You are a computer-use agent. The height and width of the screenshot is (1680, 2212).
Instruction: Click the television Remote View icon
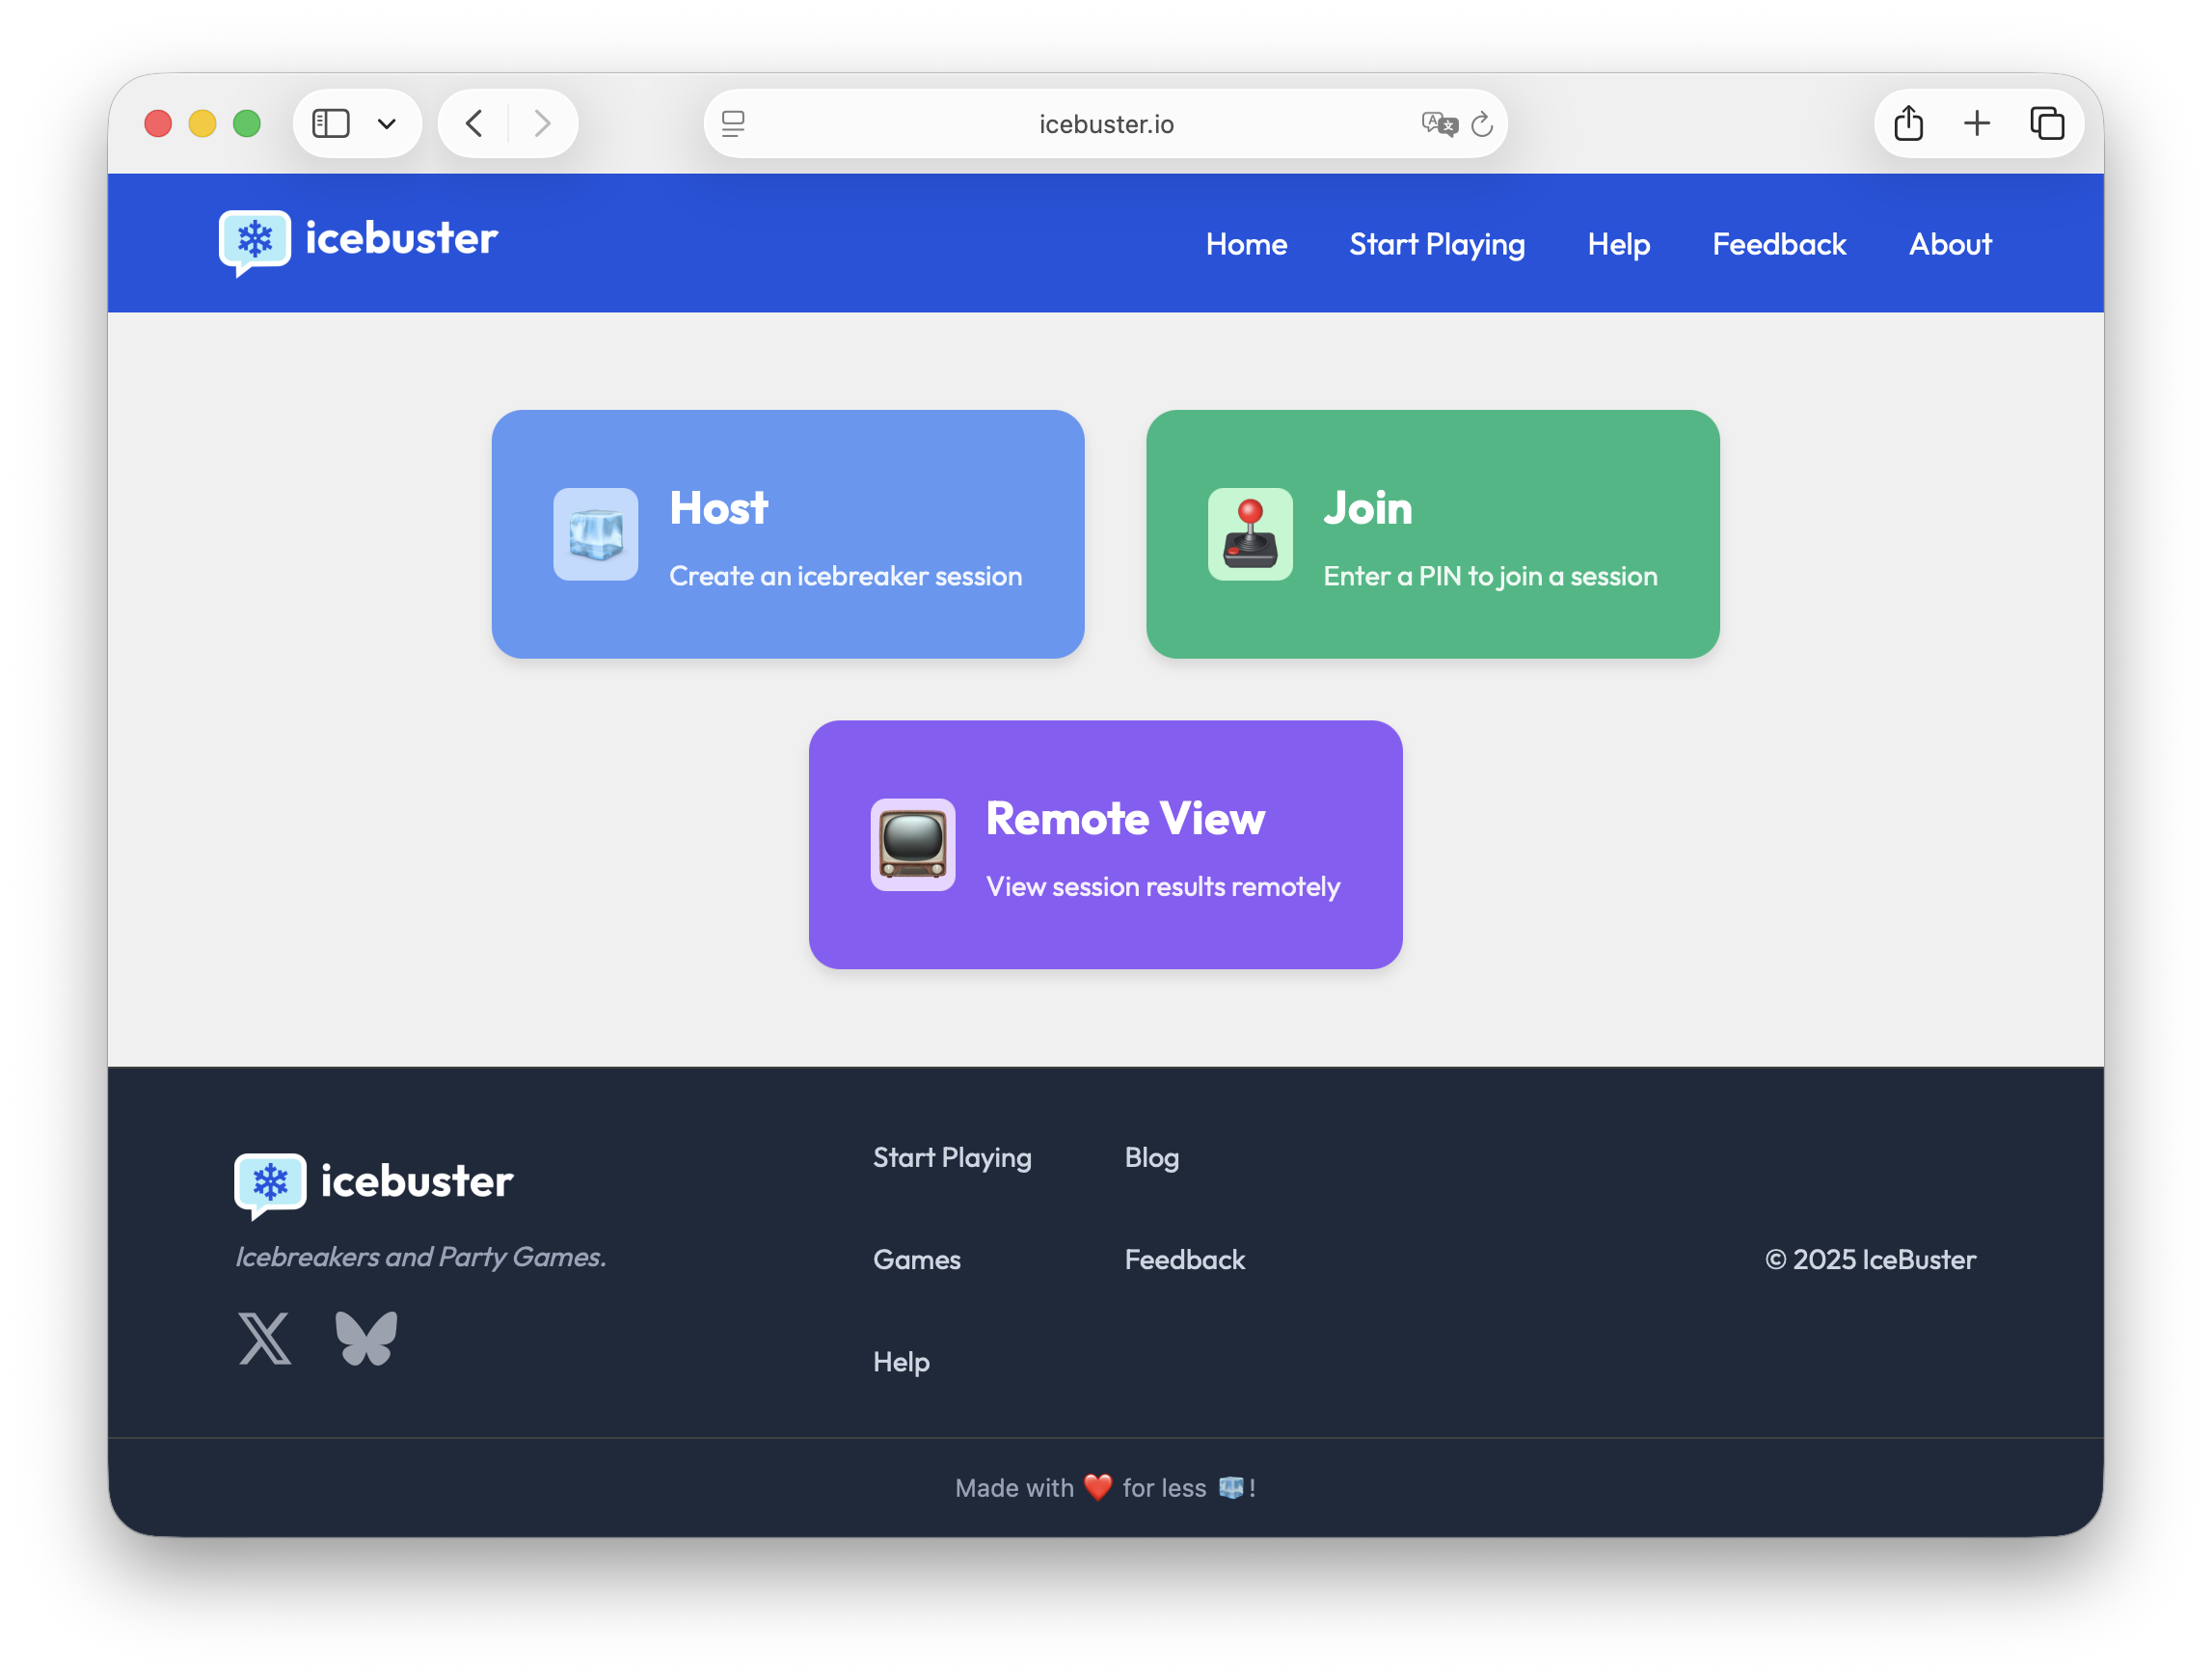(x=912, y=844)
